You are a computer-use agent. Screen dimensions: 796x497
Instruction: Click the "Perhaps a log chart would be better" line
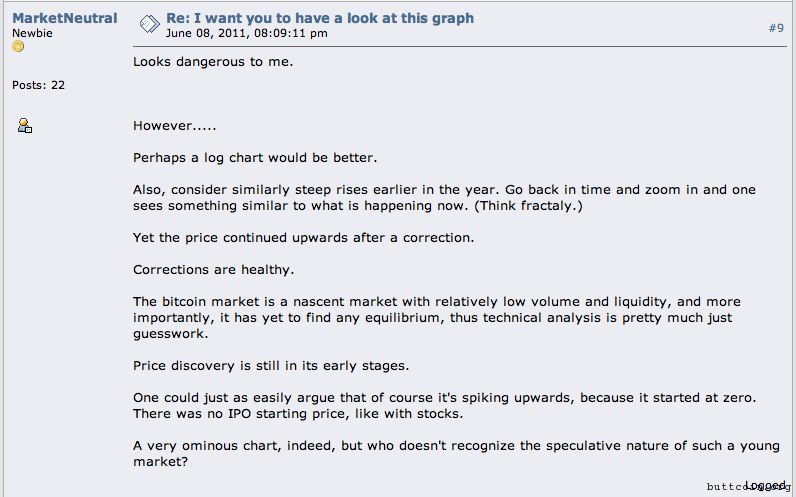(x=255, y=158)
